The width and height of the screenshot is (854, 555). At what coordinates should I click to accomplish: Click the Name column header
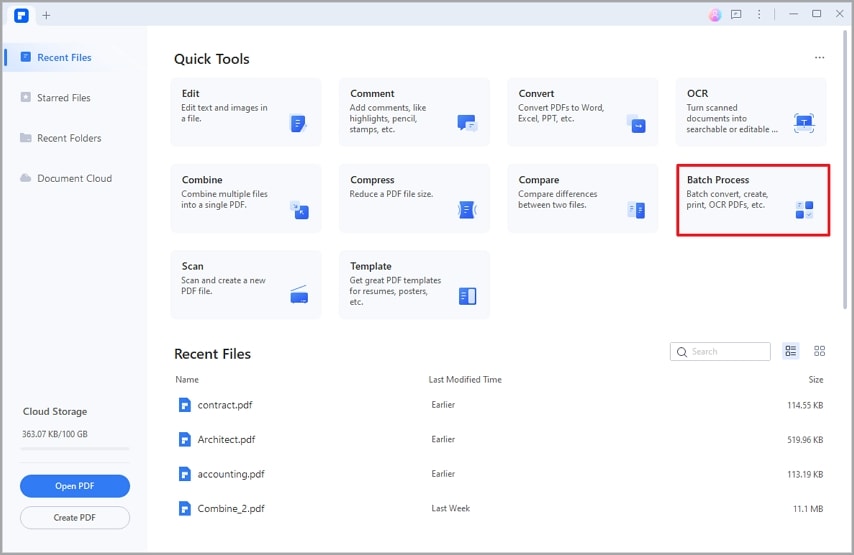pyautogui.click(x=187, y=380)
